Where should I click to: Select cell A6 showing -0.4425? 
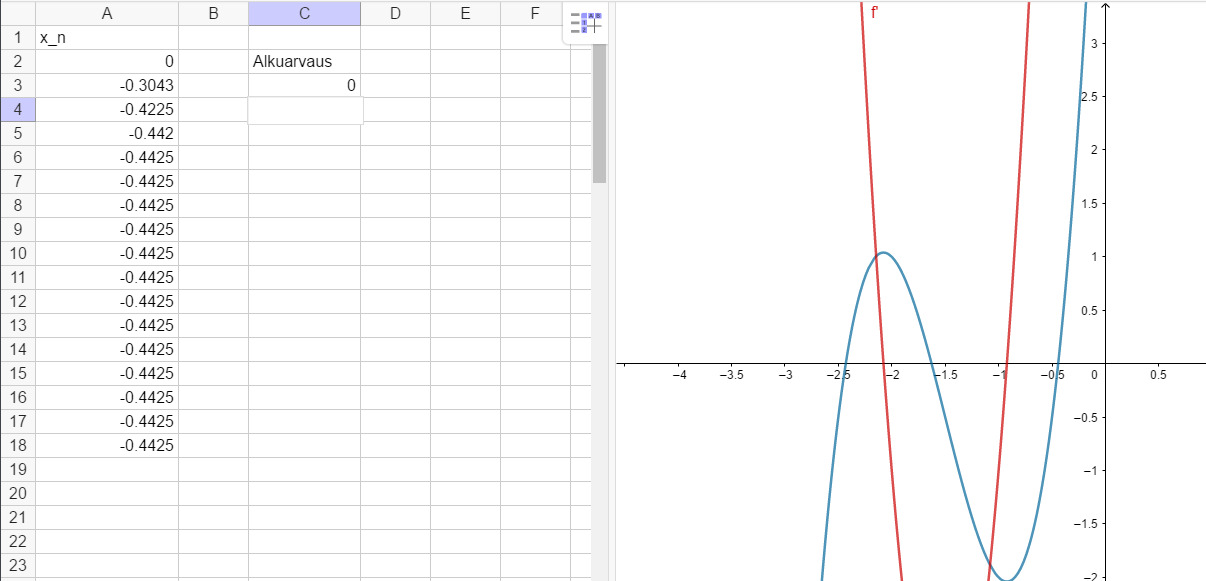click(x=107, y=158)
